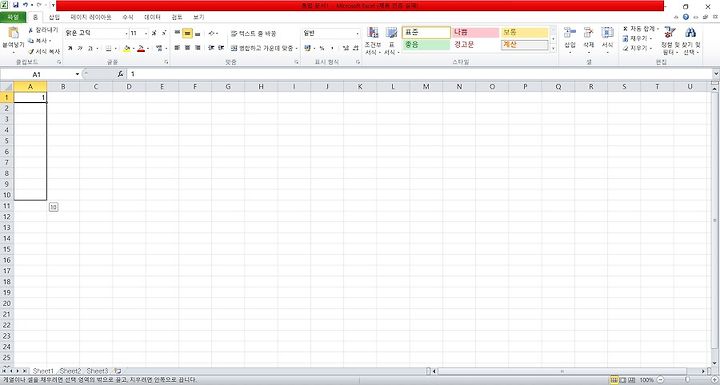This screenshot has width=720, height=385.
Task: Click the Name Box showing A1
Action: point(37,74)
